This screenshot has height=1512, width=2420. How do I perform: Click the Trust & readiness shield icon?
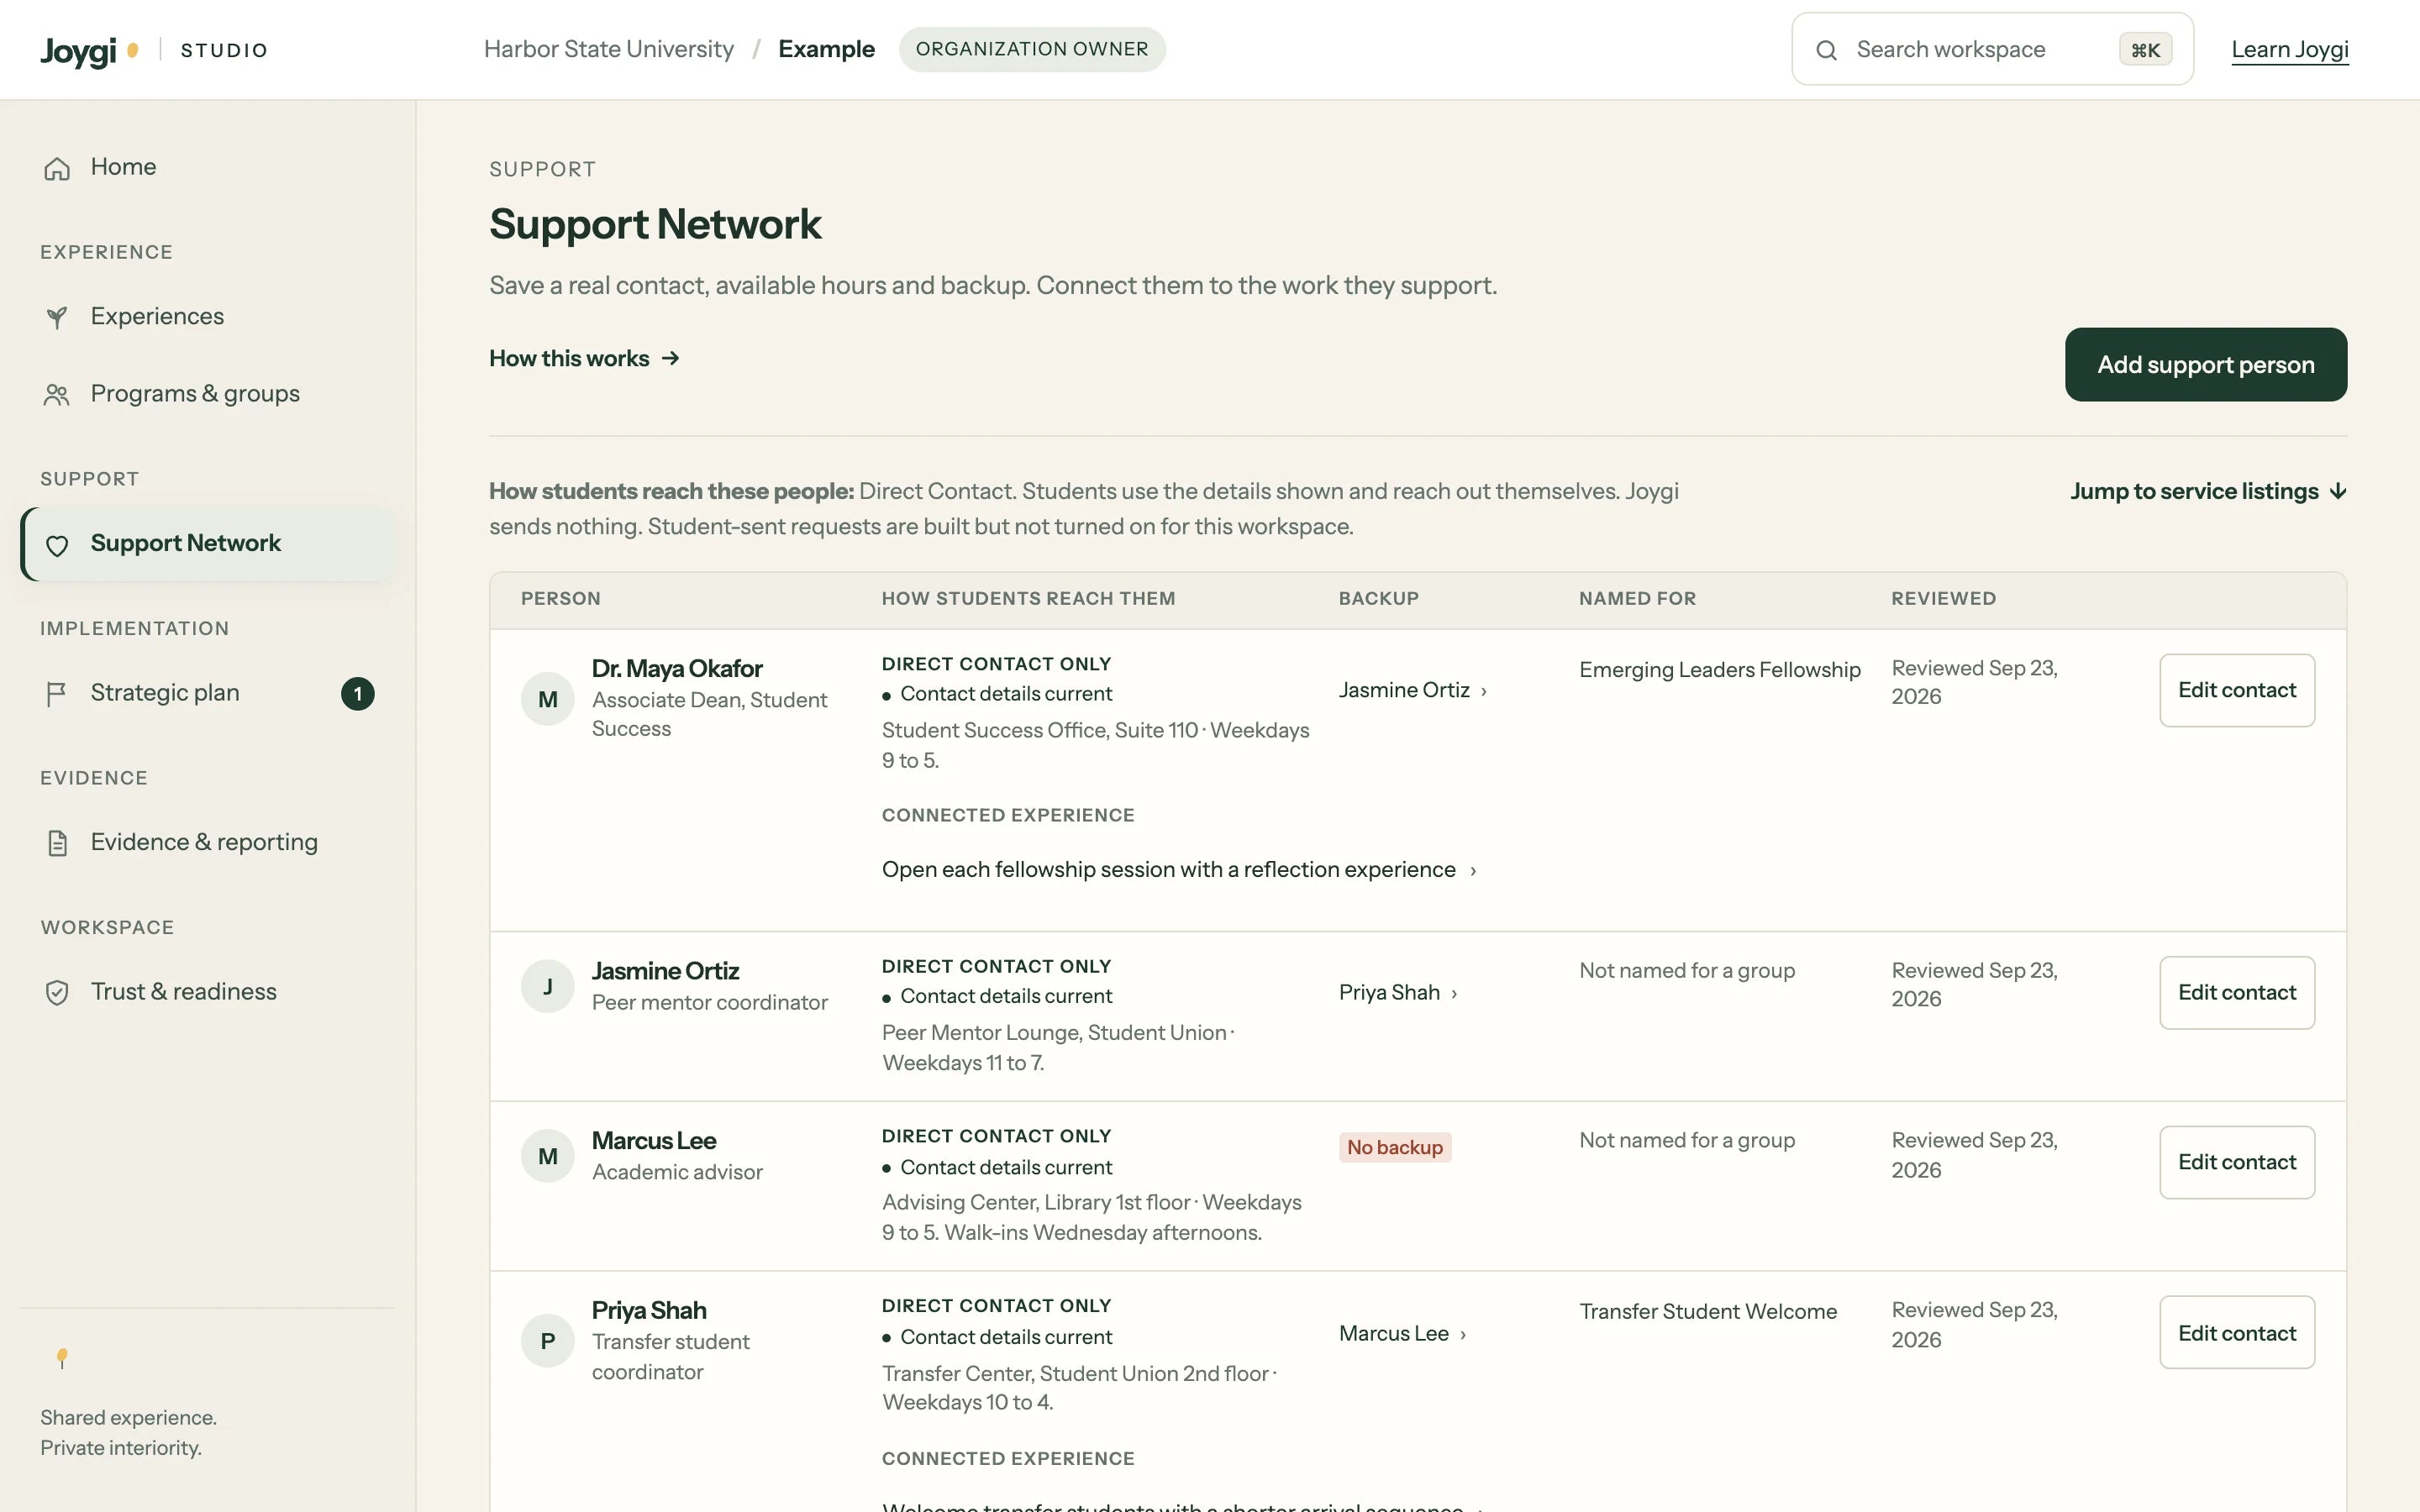pos(57,992)
